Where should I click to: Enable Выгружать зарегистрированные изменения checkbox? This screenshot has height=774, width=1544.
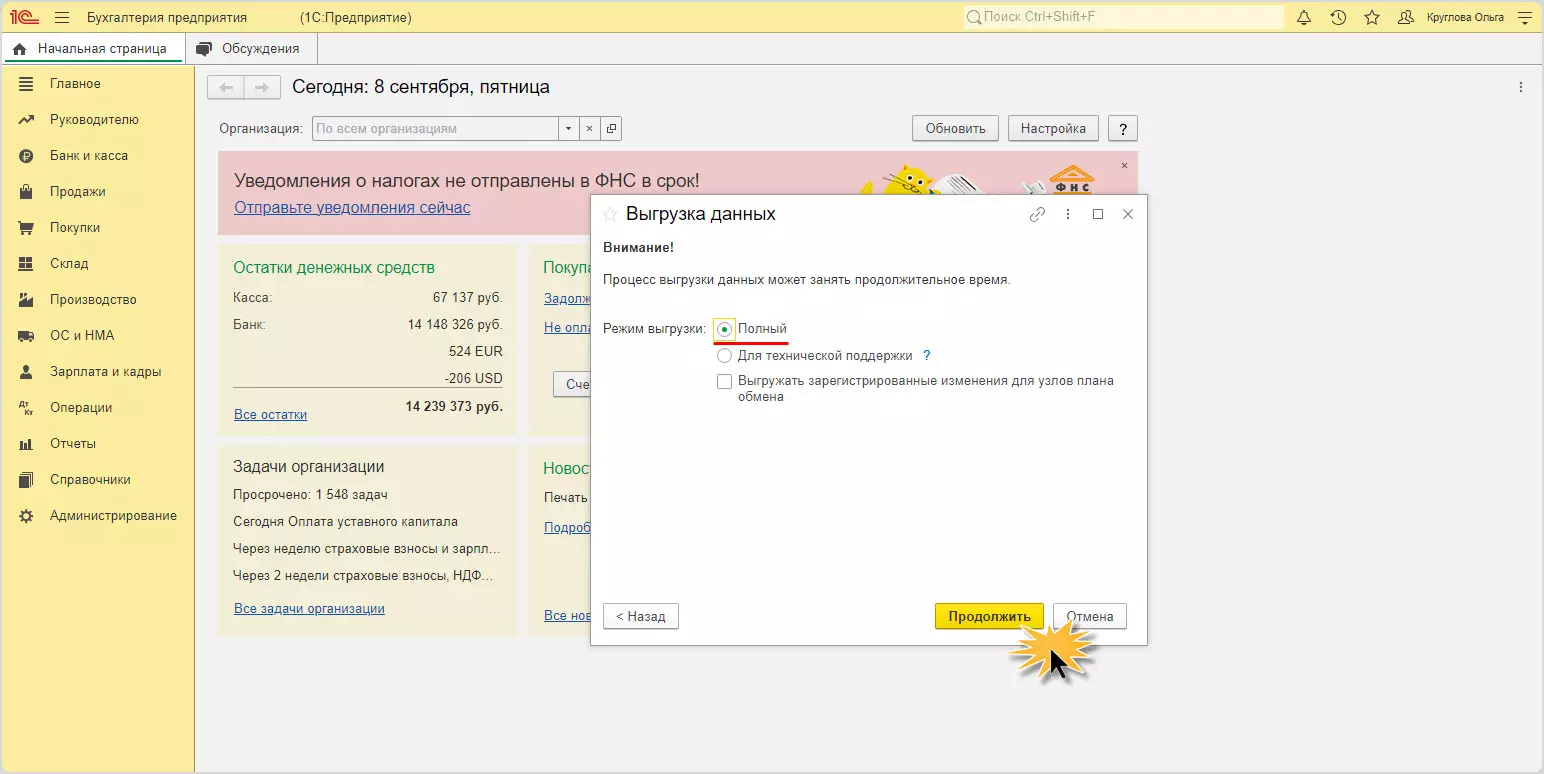tap(725, 381)
